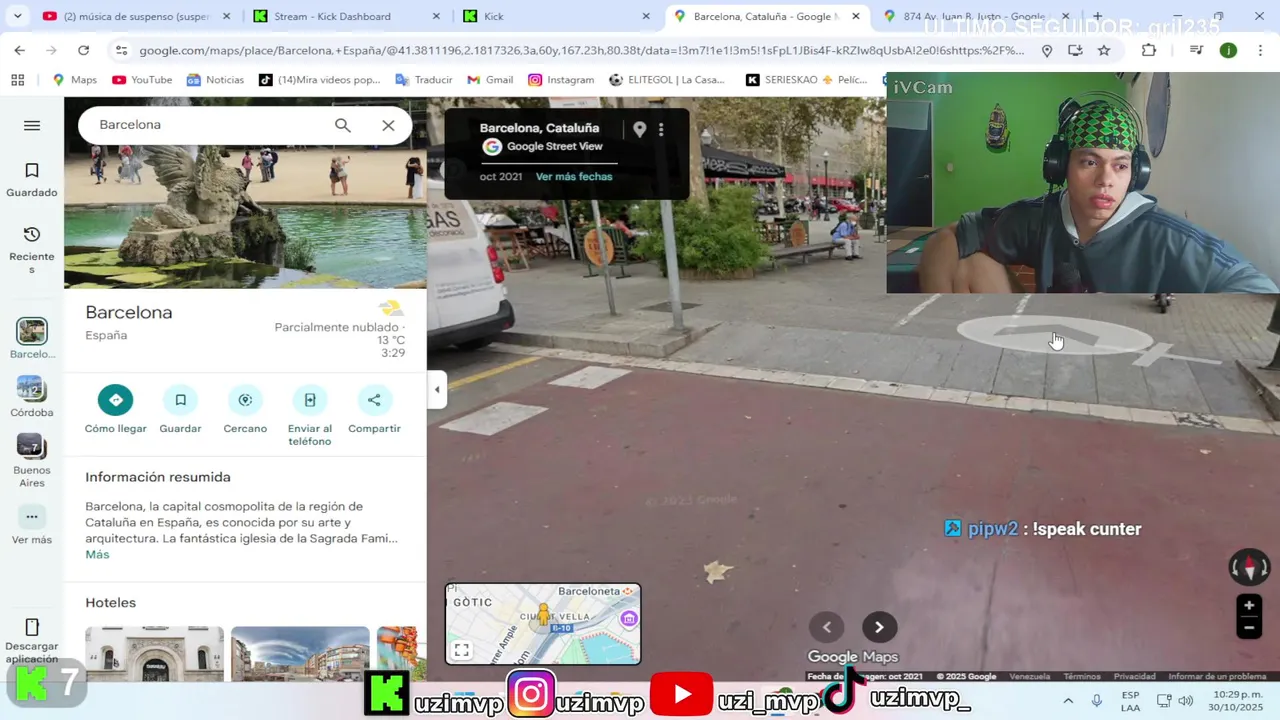Open the second hotel photo thumbnail
Viewport: 1280px width, 720px height.
[300, 654]
